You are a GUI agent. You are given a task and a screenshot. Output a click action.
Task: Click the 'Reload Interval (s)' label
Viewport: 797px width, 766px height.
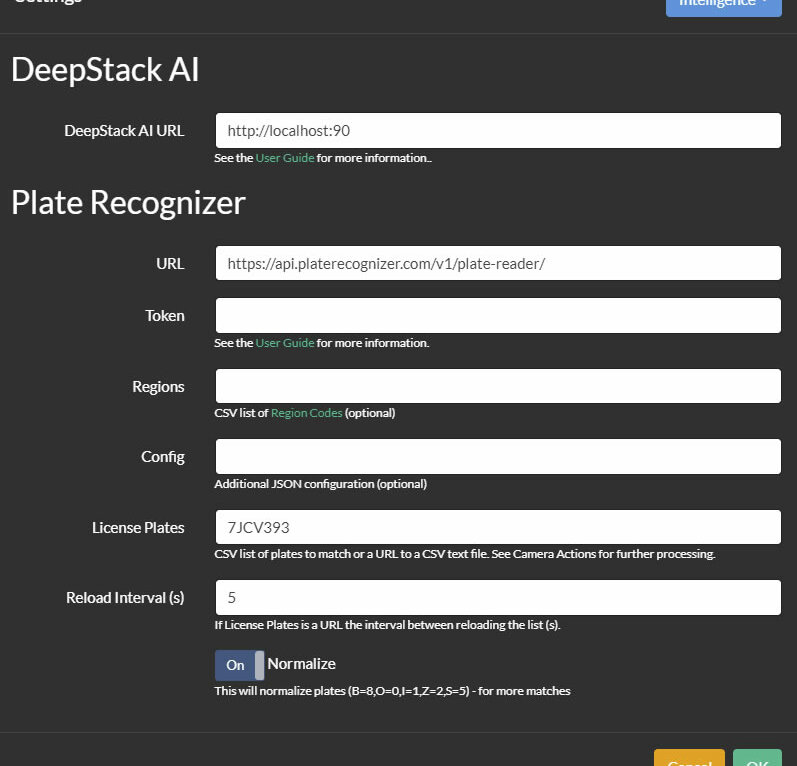125,598
